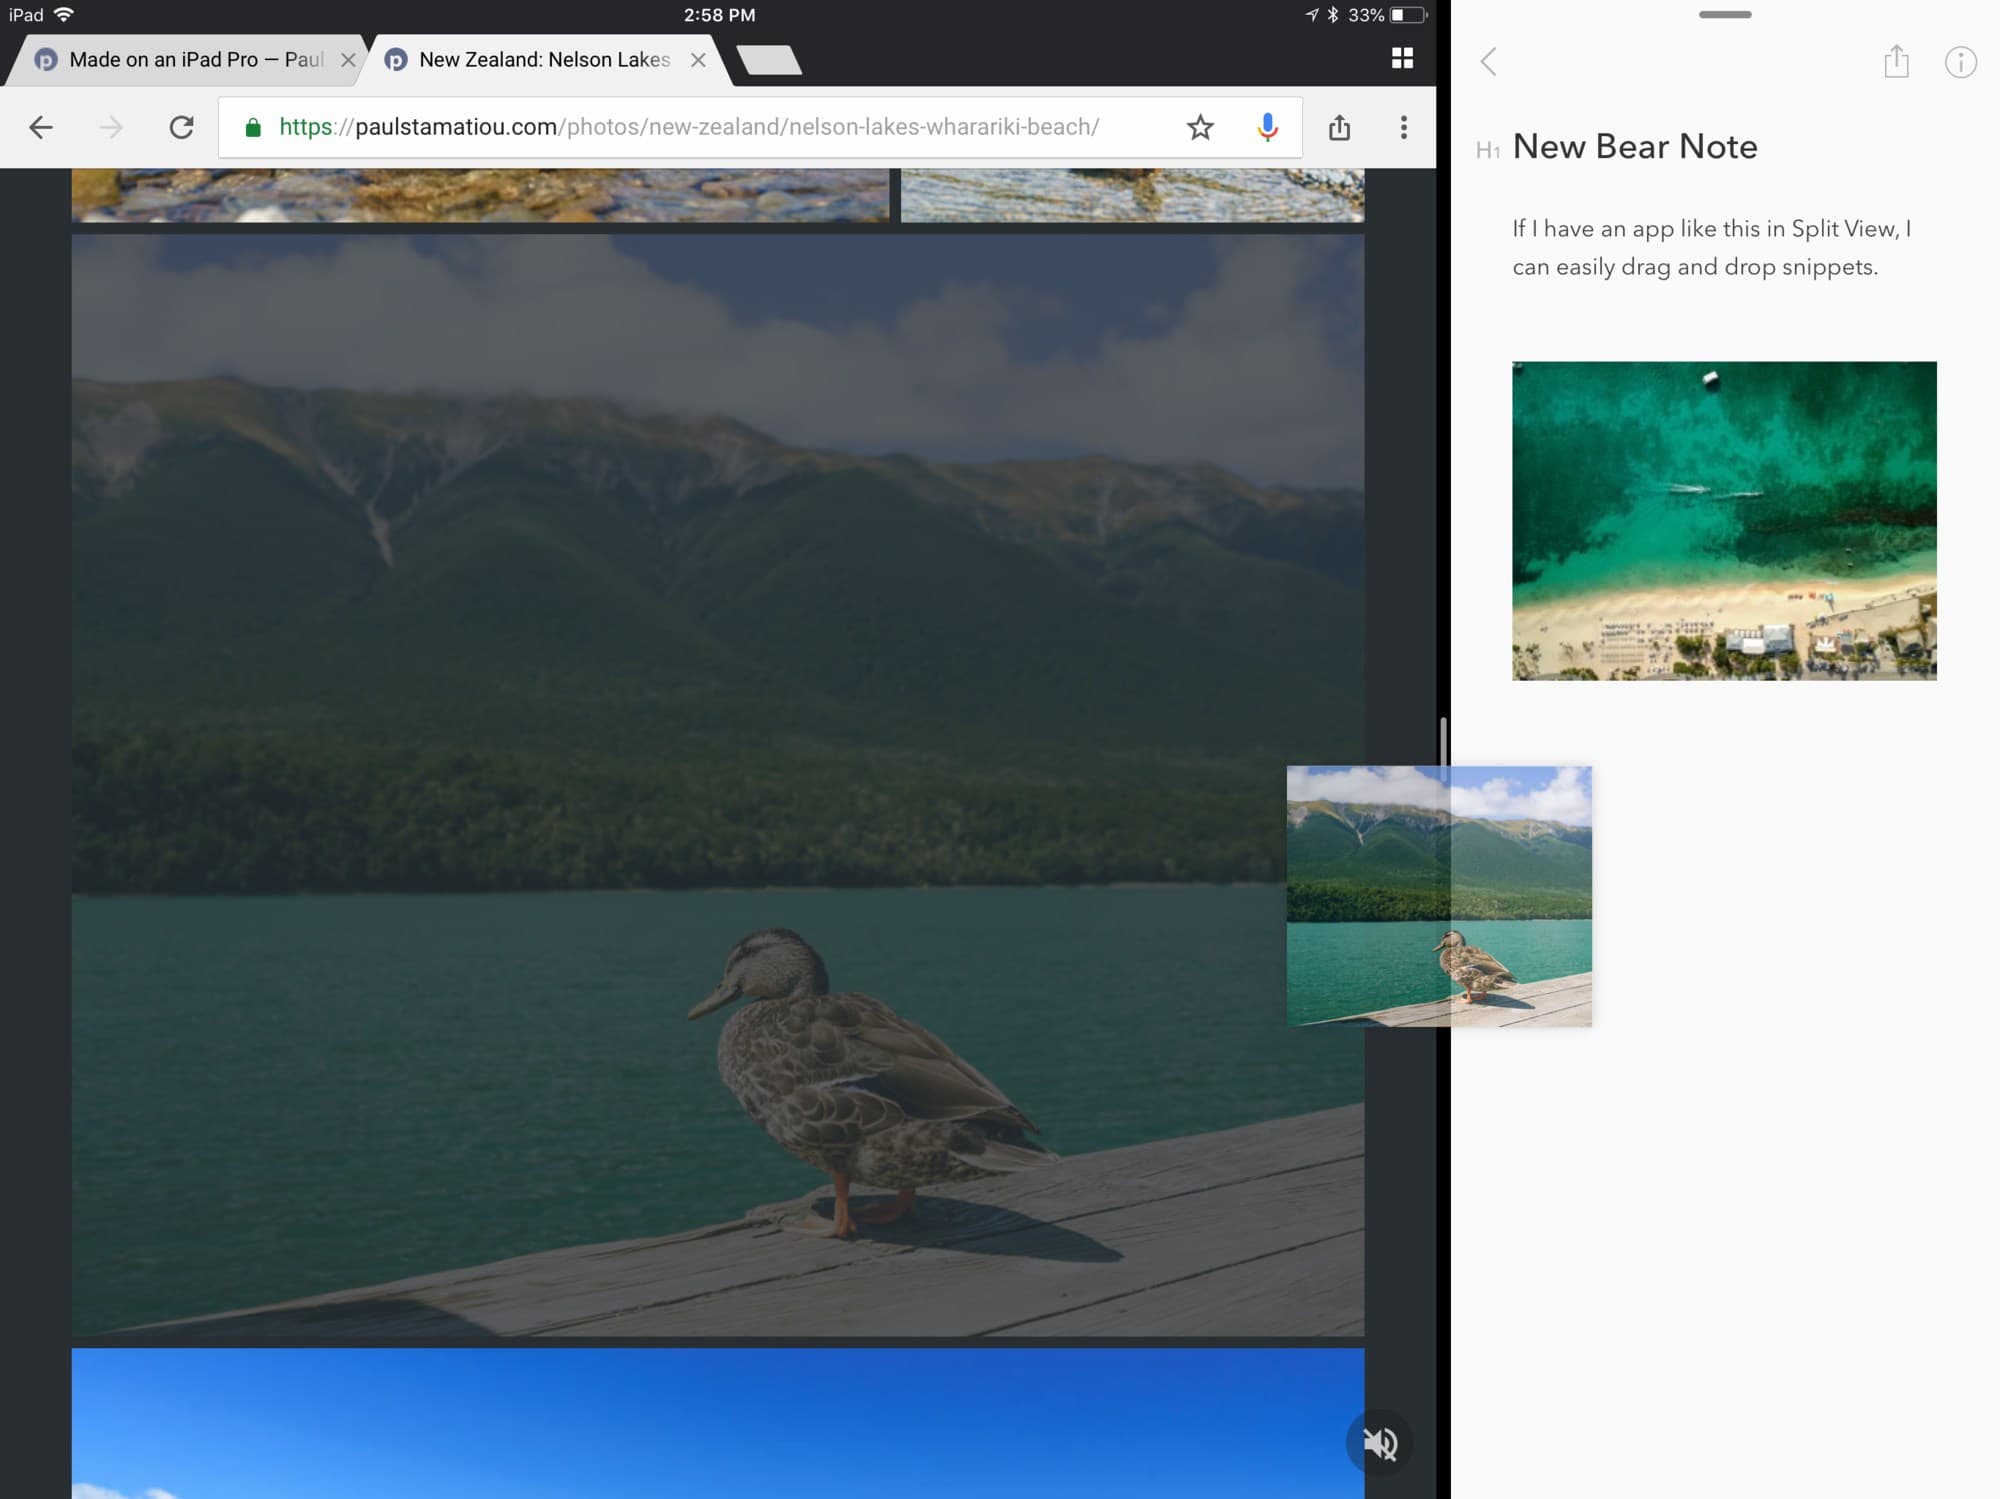Open Chrome share sheet

tap(1339, 127)
